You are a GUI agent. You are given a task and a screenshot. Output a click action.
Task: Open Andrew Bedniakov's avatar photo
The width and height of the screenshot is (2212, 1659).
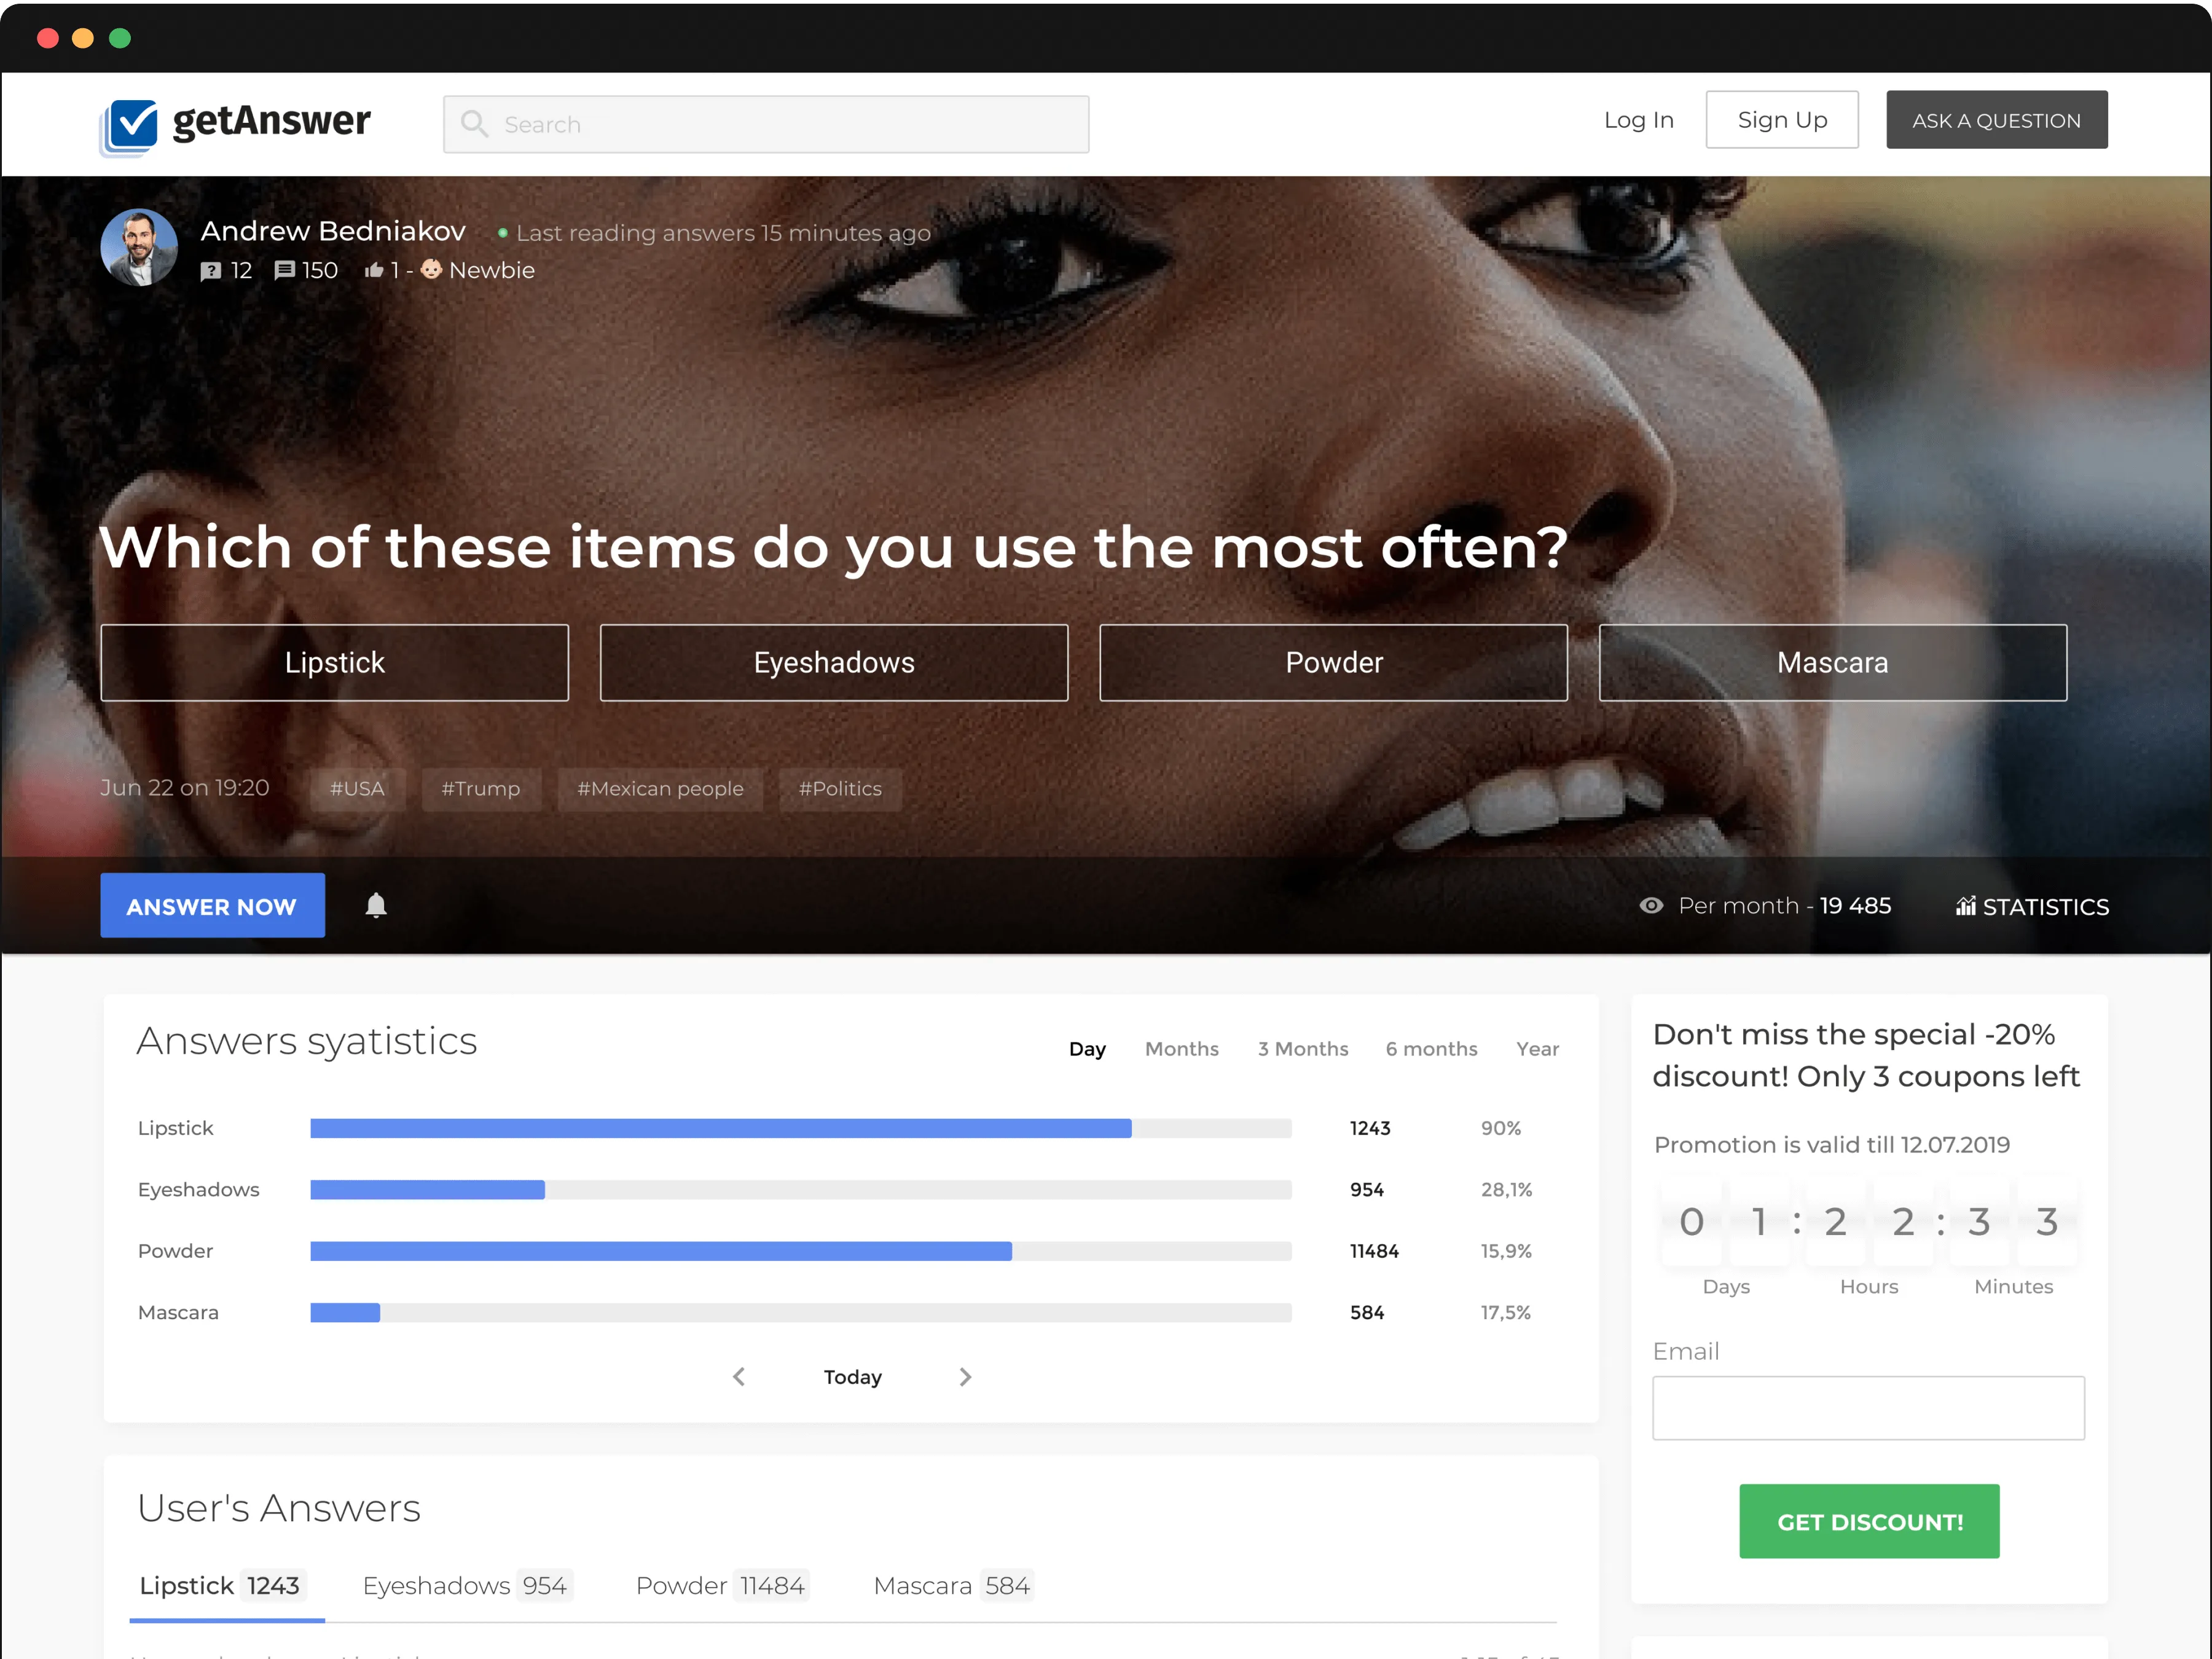point(139,247)
